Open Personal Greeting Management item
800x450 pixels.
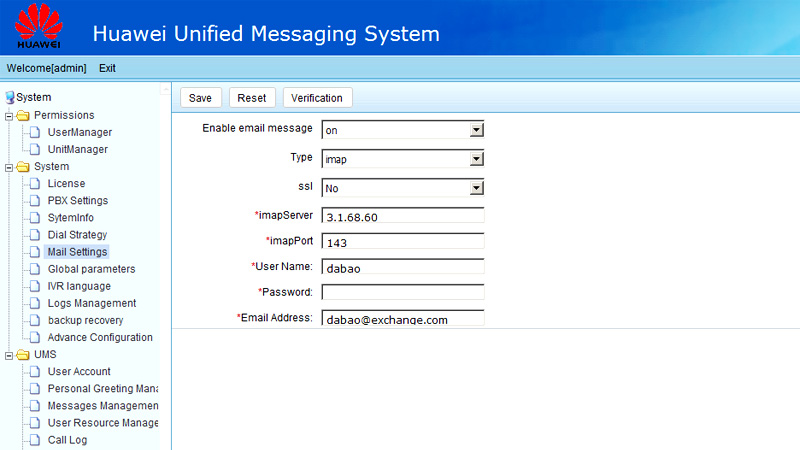pyautogui.click(x=103, y=389)
